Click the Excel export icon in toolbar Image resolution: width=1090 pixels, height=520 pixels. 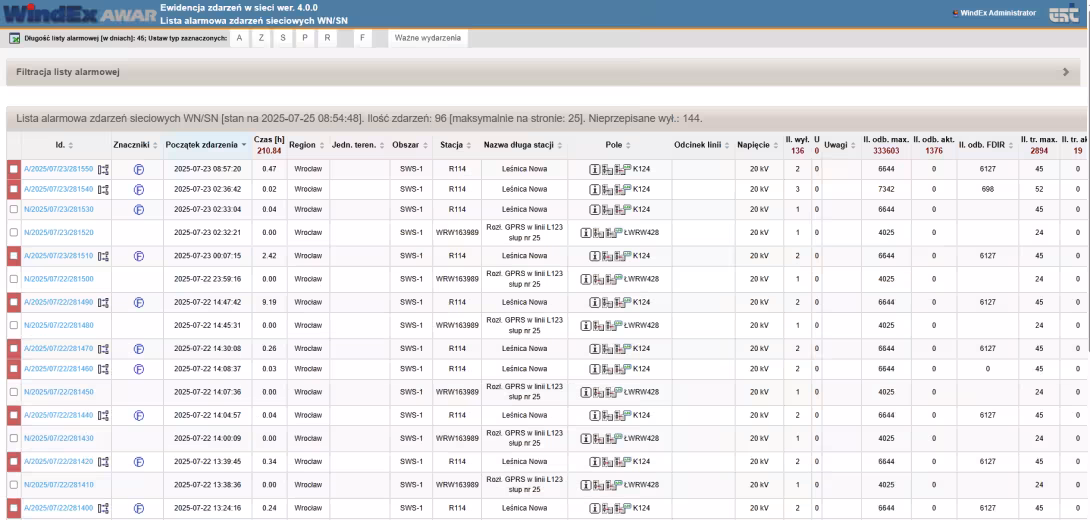12,38
